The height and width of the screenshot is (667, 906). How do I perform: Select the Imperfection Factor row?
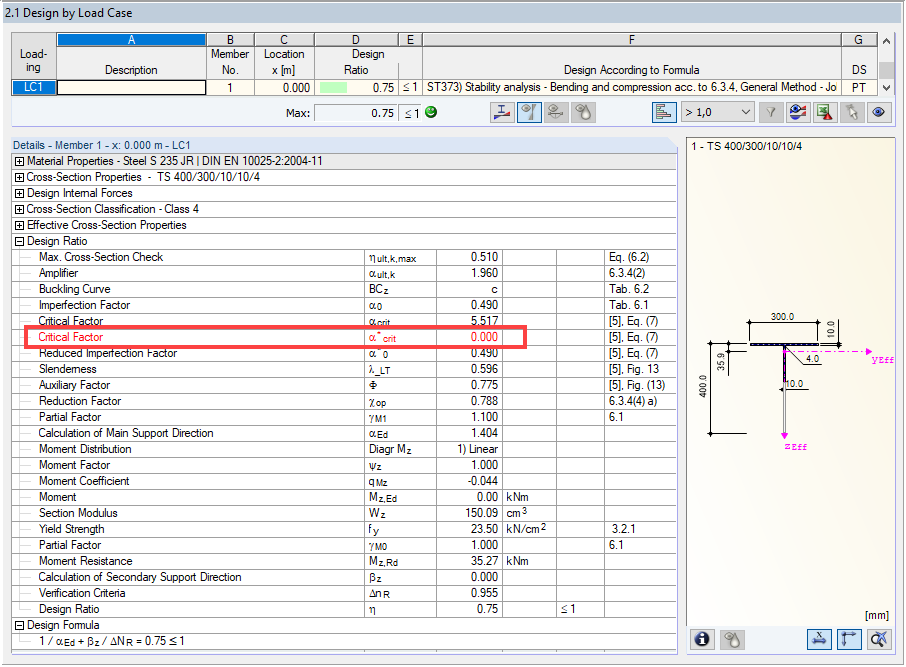point(344,305)
